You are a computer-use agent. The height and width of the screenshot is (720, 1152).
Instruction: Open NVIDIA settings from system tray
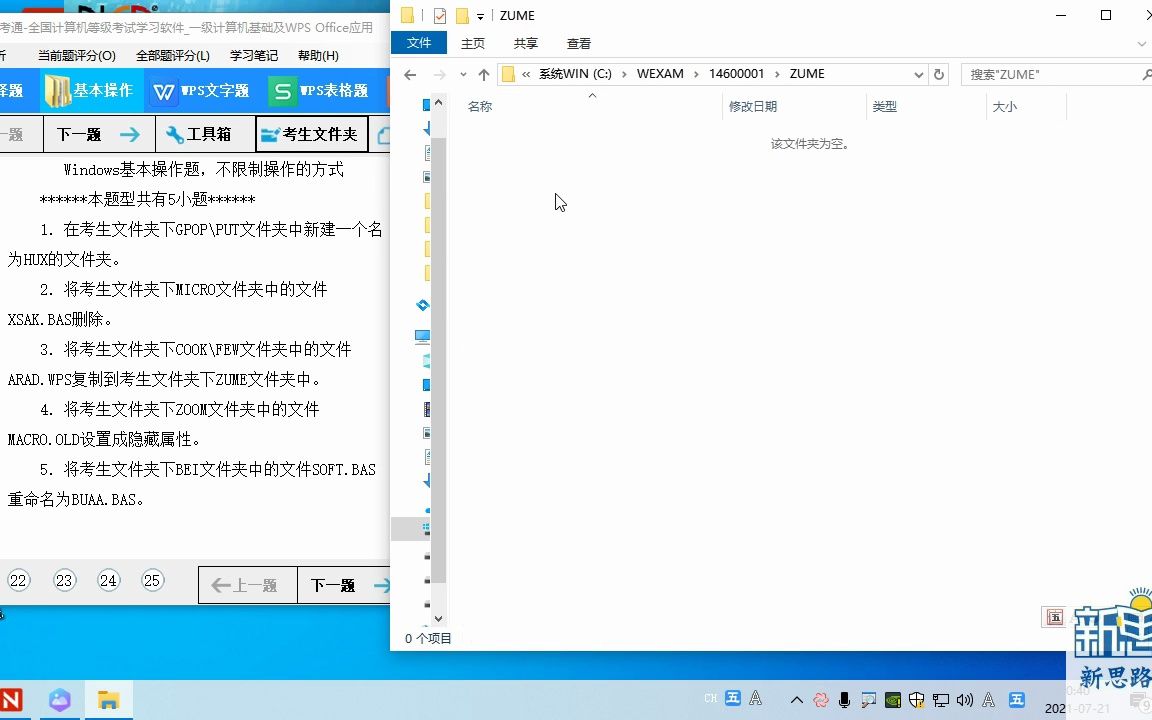tap(893, 700)
